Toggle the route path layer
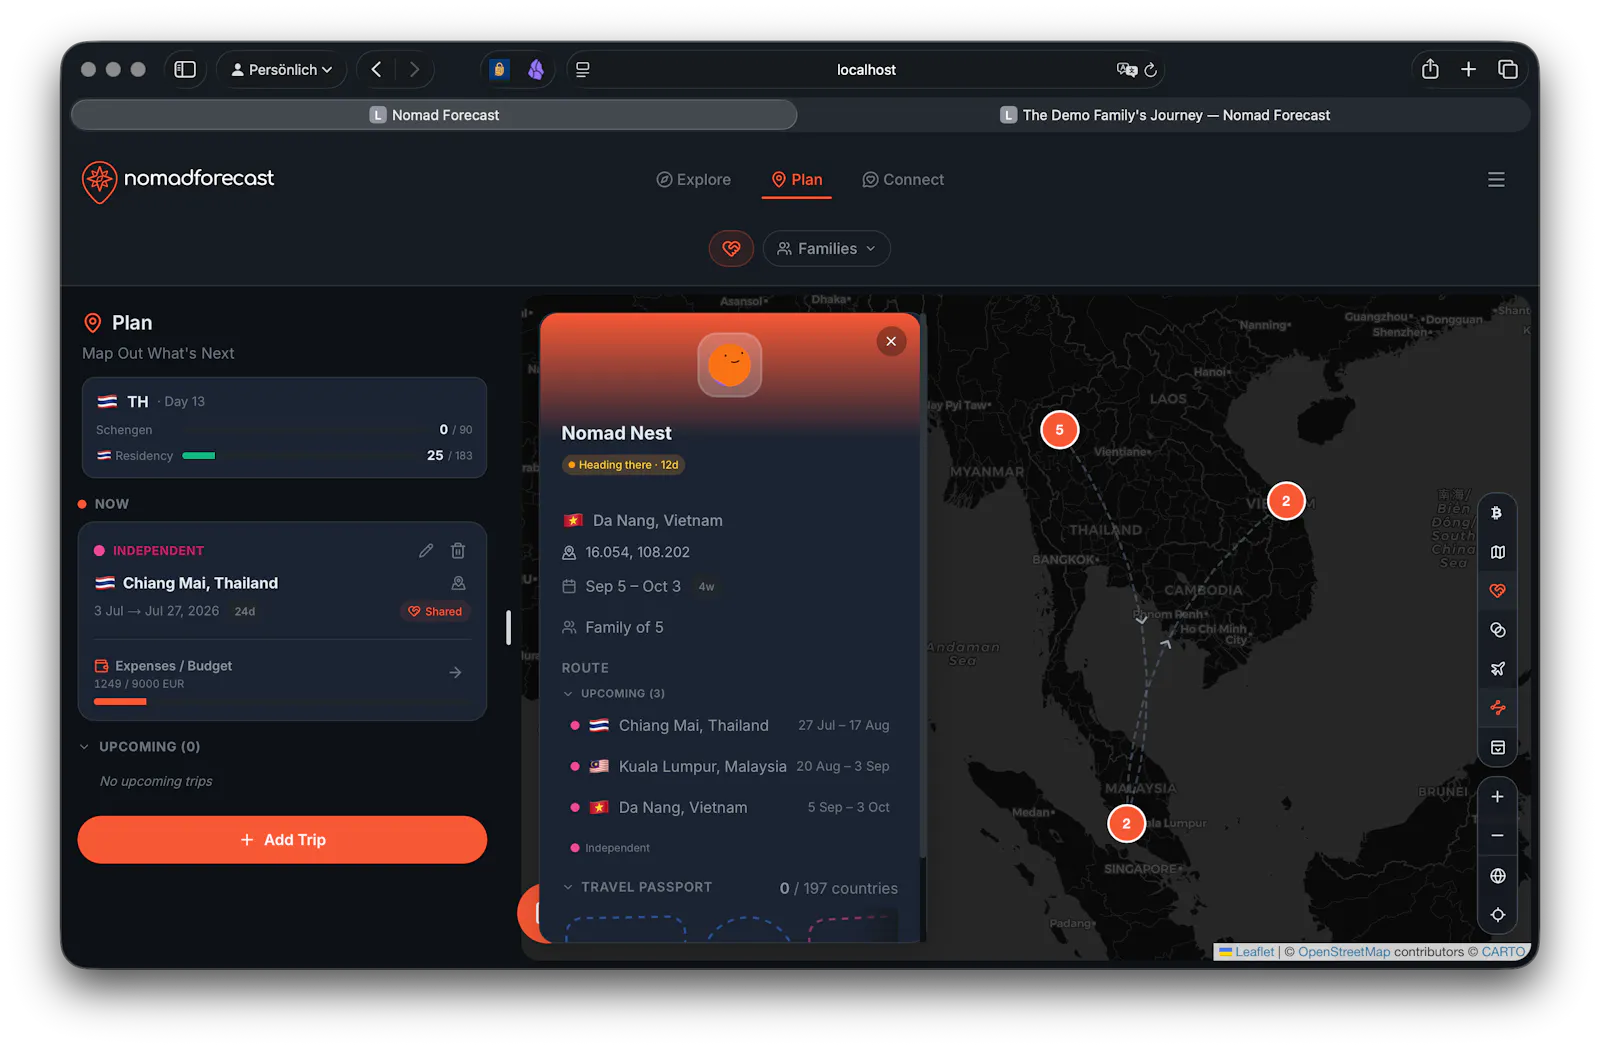This screenshot has width=1600, height=1049. (x=1497, y=708)
